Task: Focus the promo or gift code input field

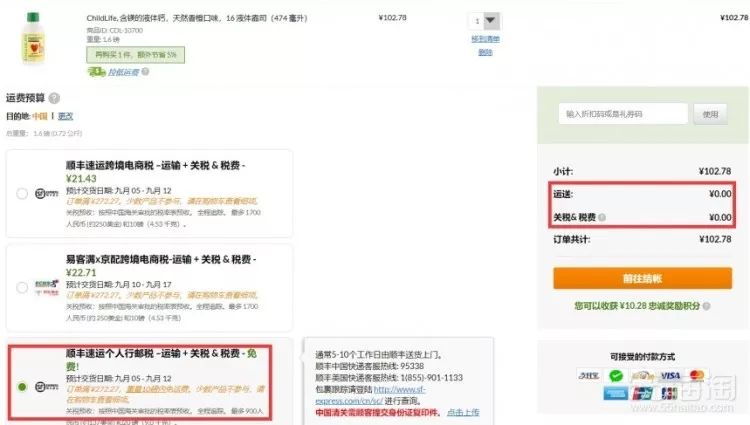Action: click(623, 114)
